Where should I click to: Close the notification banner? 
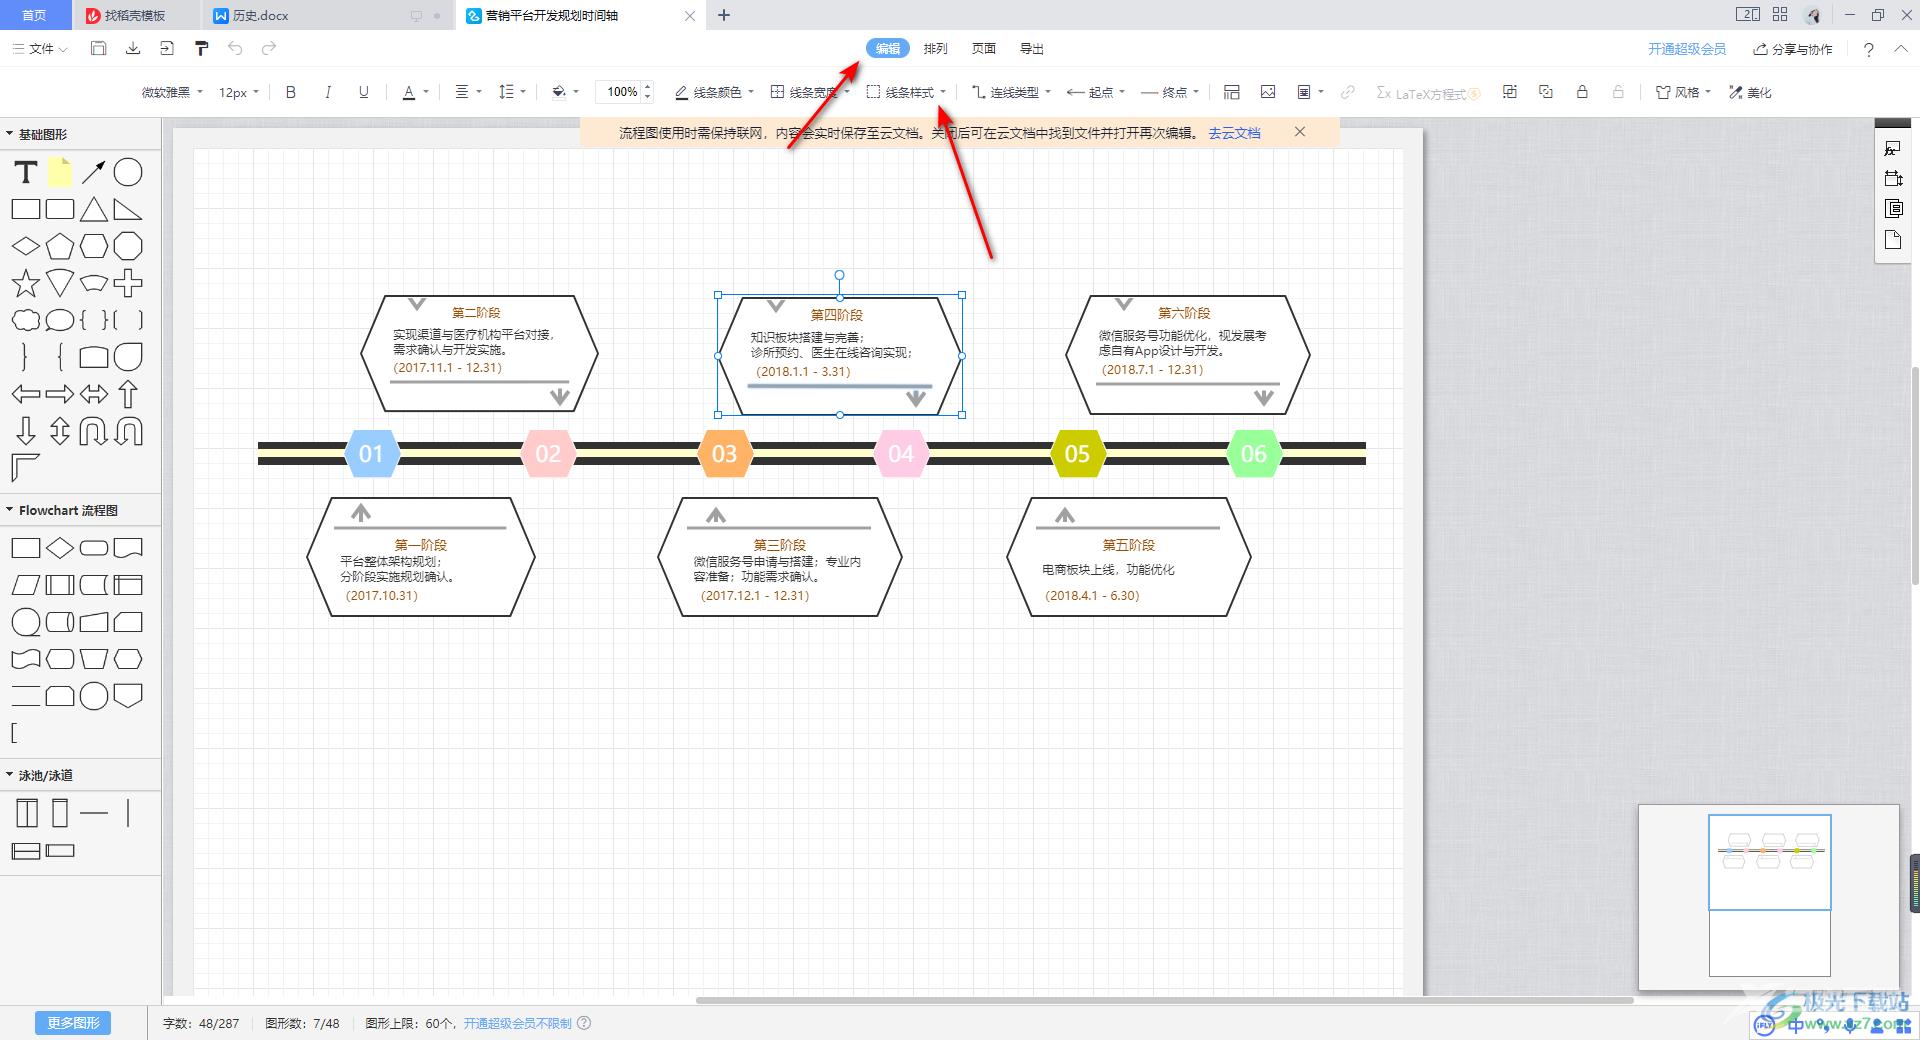(x=1300, y=131)
